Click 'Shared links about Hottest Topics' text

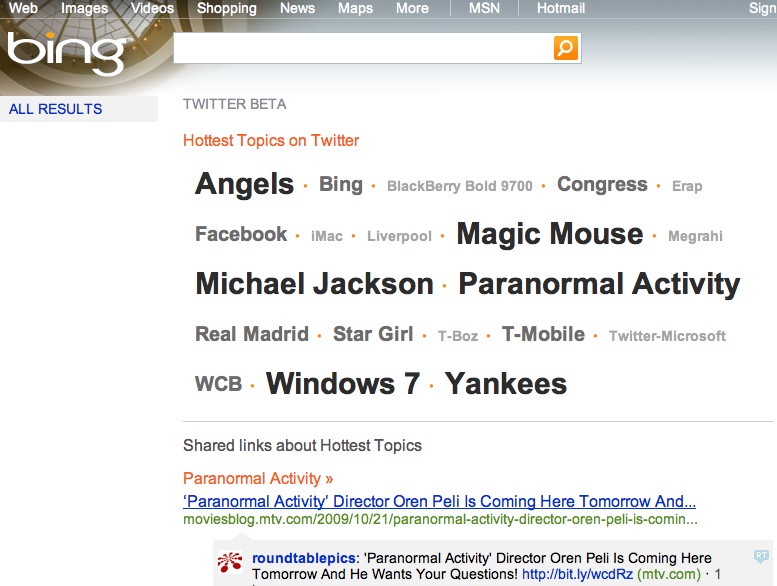point(302,445)
